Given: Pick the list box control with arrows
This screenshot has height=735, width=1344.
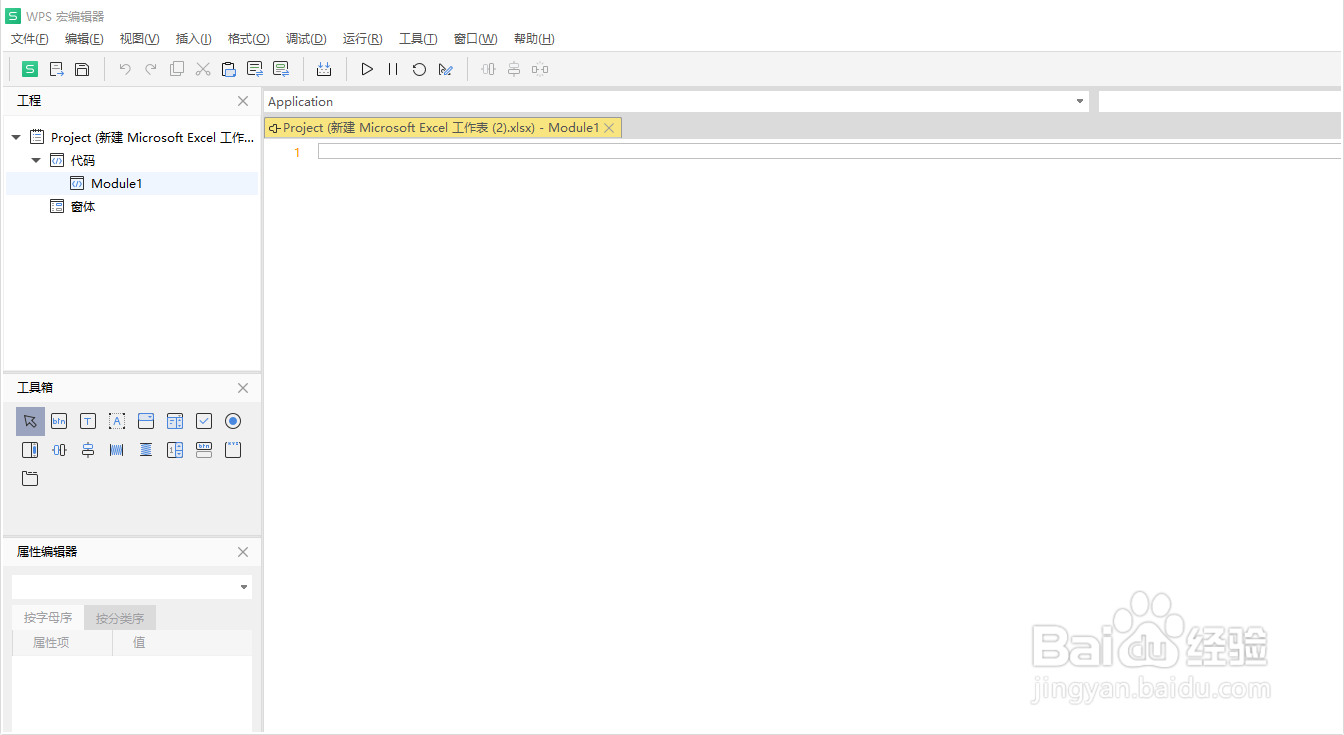Looking at the screenshot, I should pos(175,421).
